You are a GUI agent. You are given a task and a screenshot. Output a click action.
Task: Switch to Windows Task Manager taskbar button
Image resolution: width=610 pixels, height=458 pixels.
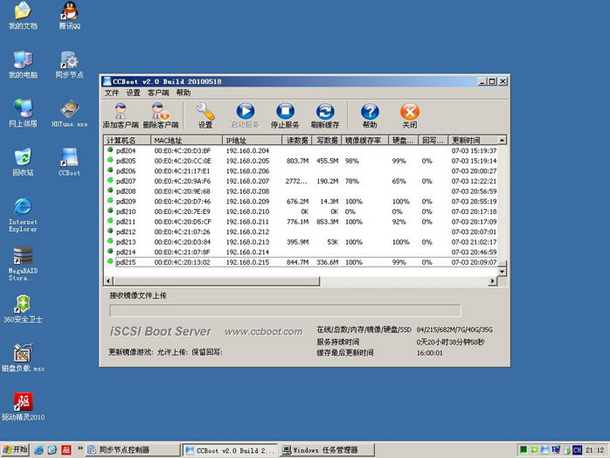tap(327, 450)
